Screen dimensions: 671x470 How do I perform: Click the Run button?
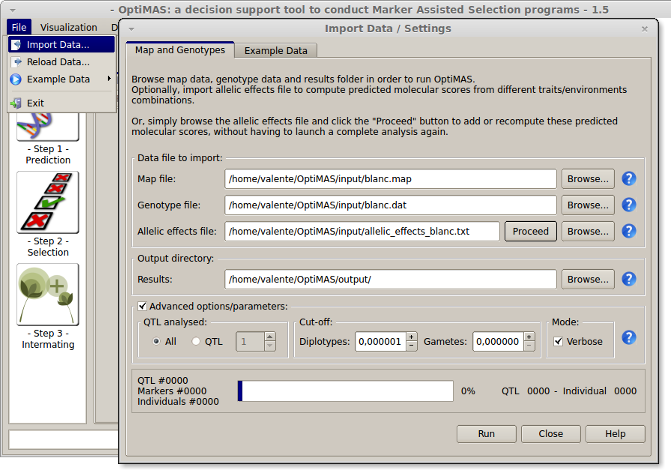click(486, 434)
